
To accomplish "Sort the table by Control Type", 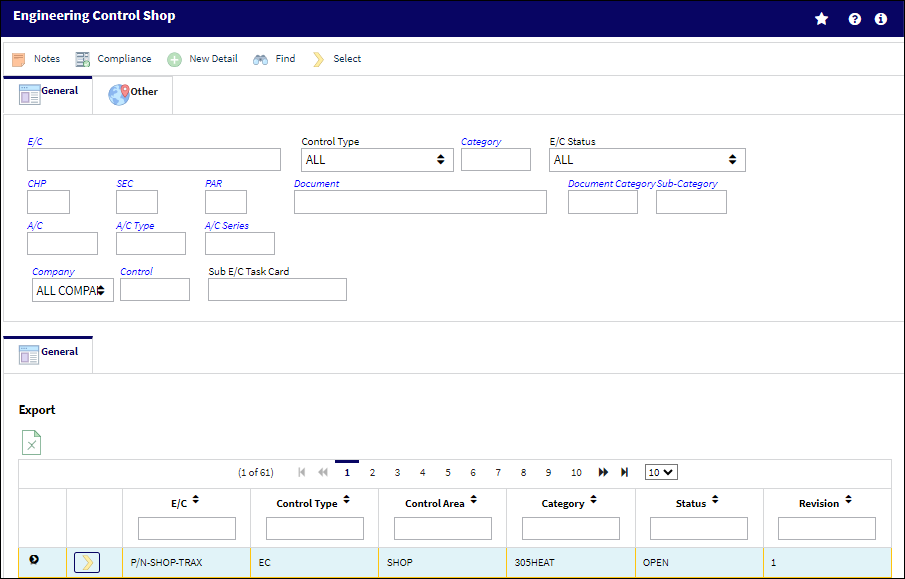I will click(346, 500).
